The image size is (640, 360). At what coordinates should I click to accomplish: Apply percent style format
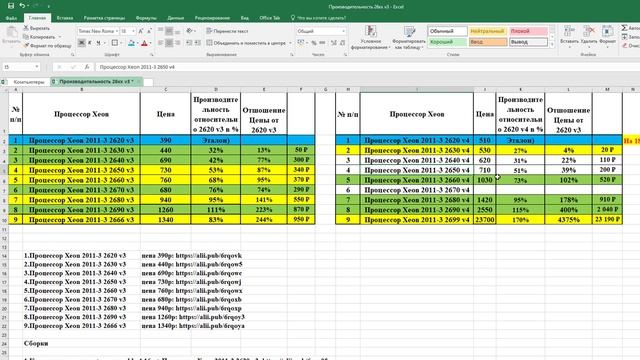314,43
